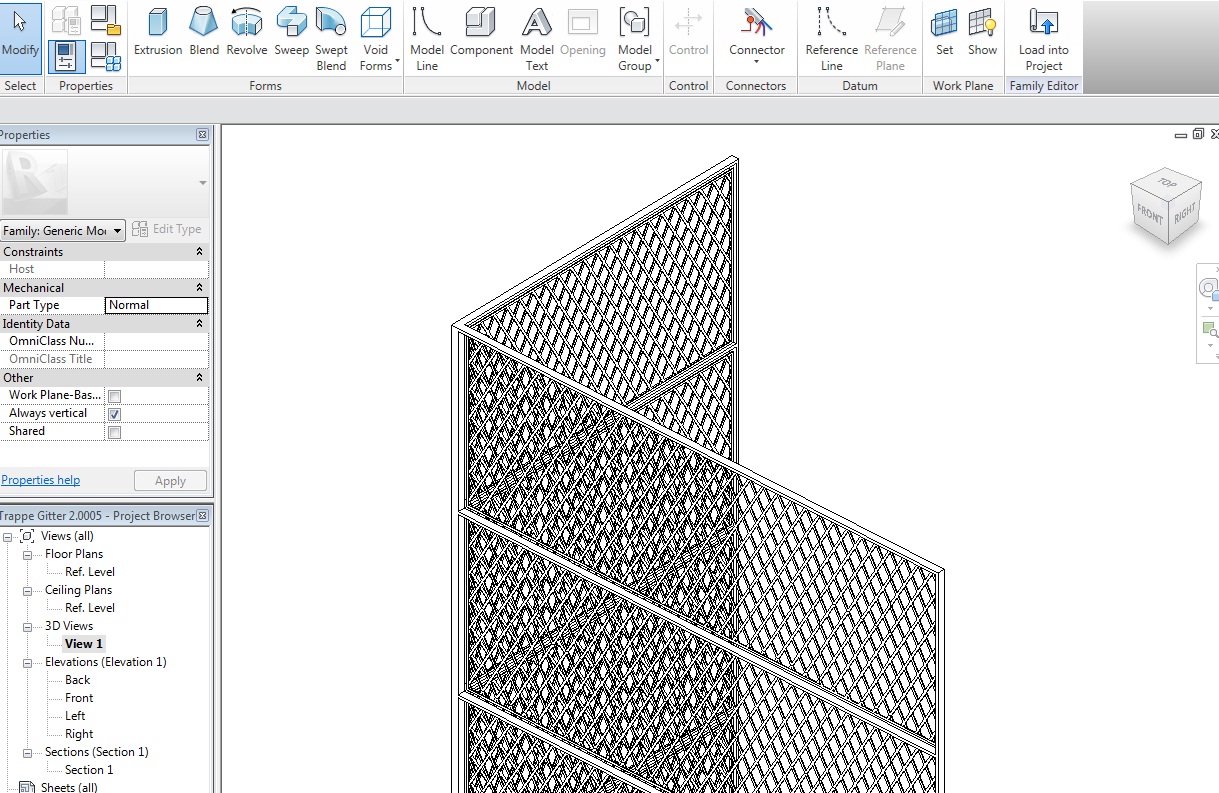
Task: Collapse the Identity Data section
Action: [199, 324]
